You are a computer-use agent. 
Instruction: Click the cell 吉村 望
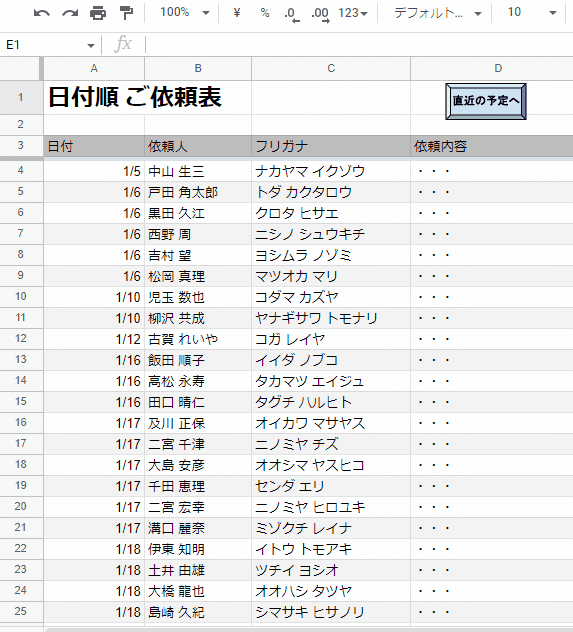click(198, 255)
